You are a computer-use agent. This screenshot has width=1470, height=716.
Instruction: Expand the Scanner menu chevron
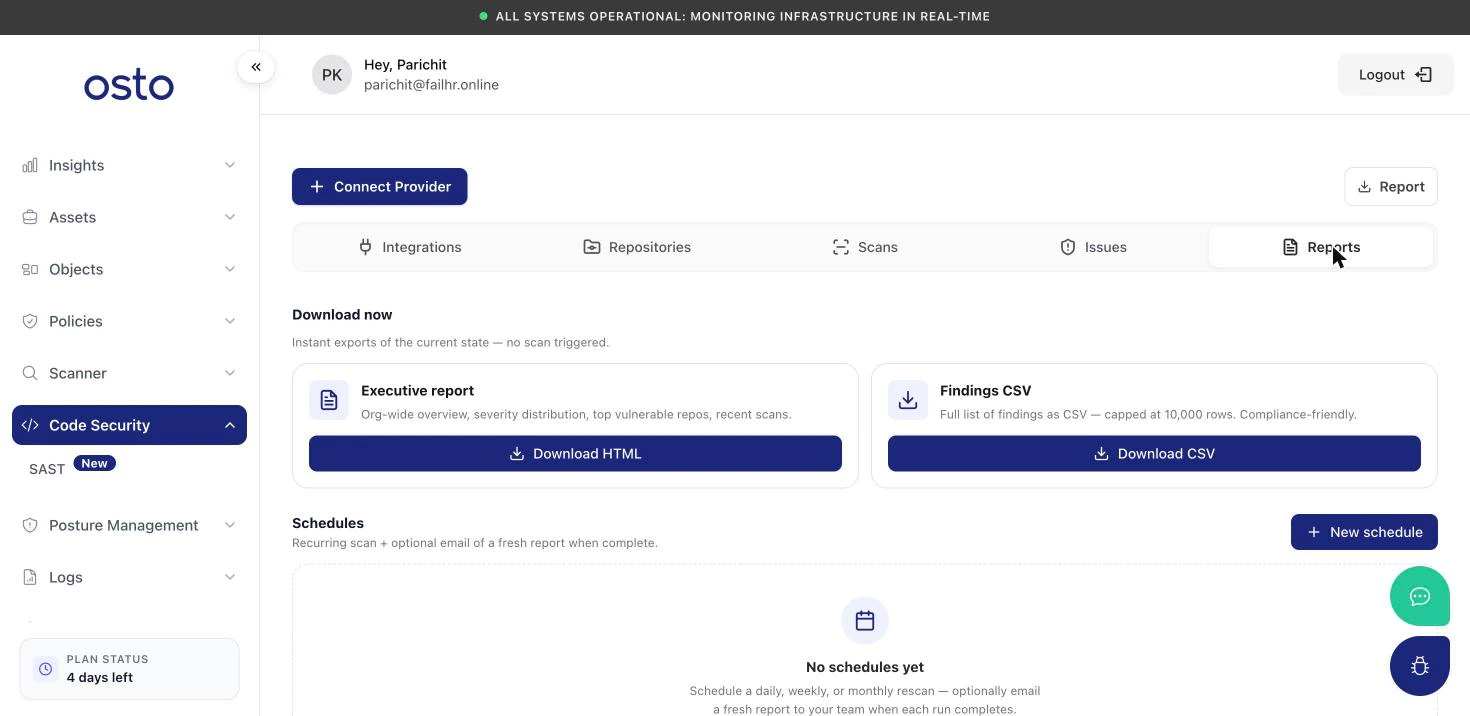pos(230,373)
